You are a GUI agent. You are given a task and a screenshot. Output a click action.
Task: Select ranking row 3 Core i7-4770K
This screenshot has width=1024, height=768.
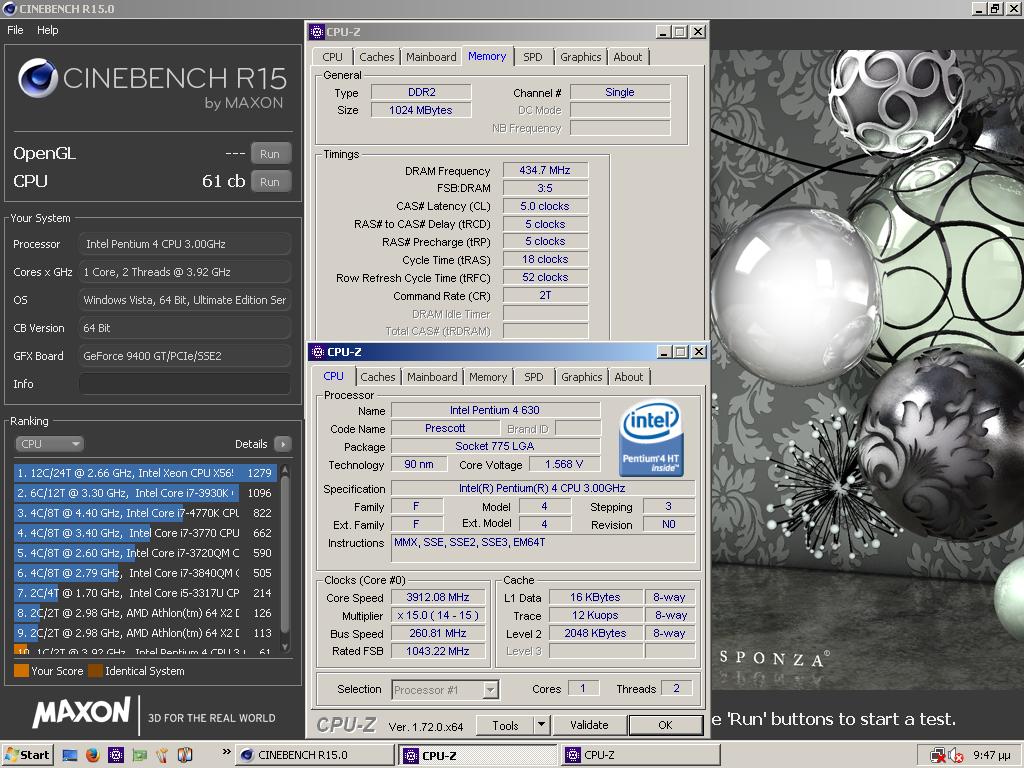click(145, 513)
